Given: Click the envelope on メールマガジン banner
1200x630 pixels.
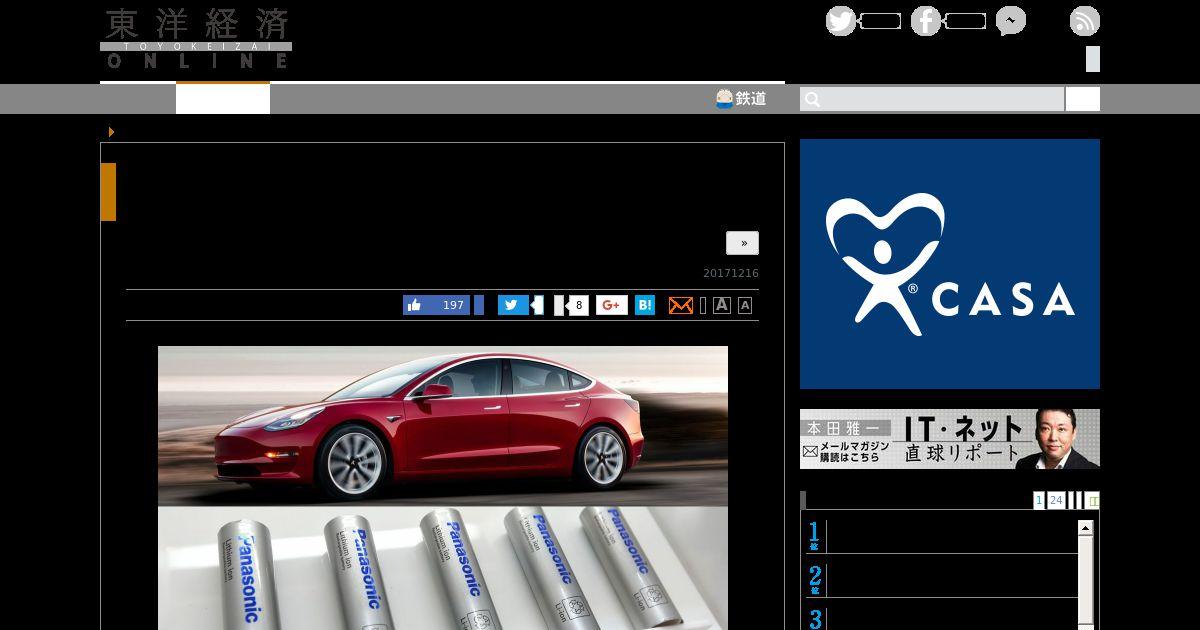Looking at the screenshot, I should [810, 452].
